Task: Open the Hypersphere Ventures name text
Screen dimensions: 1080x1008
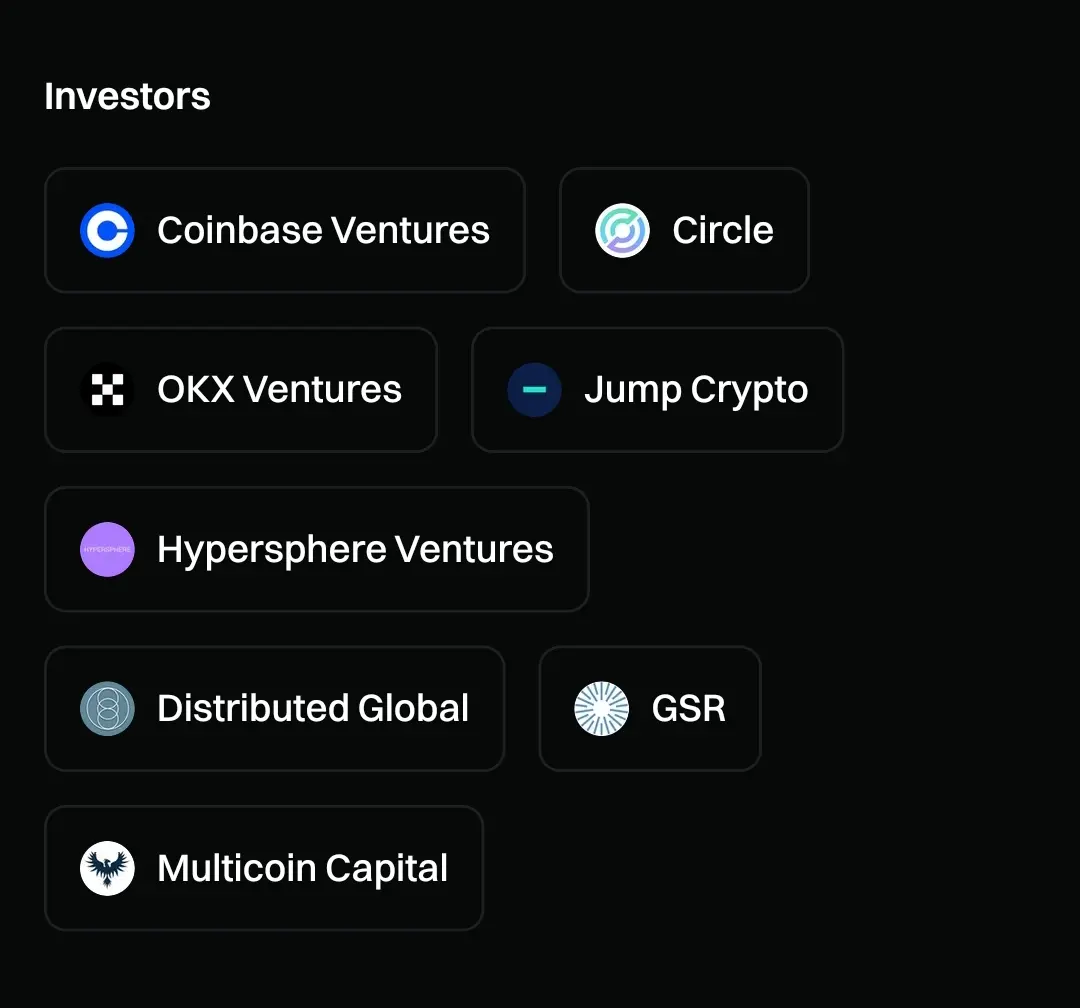Action: click(x=355, y=551)
